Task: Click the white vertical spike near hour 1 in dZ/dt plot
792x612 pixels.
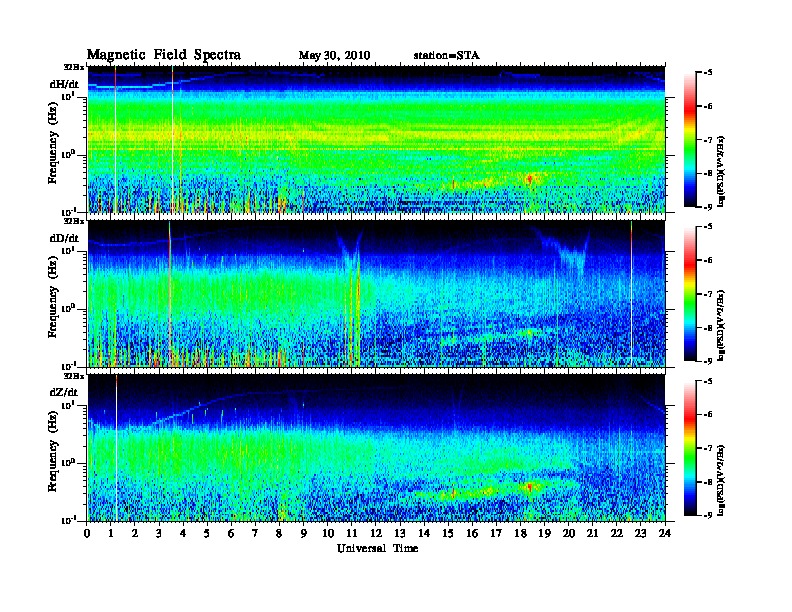Action: (x=117, y=448)
